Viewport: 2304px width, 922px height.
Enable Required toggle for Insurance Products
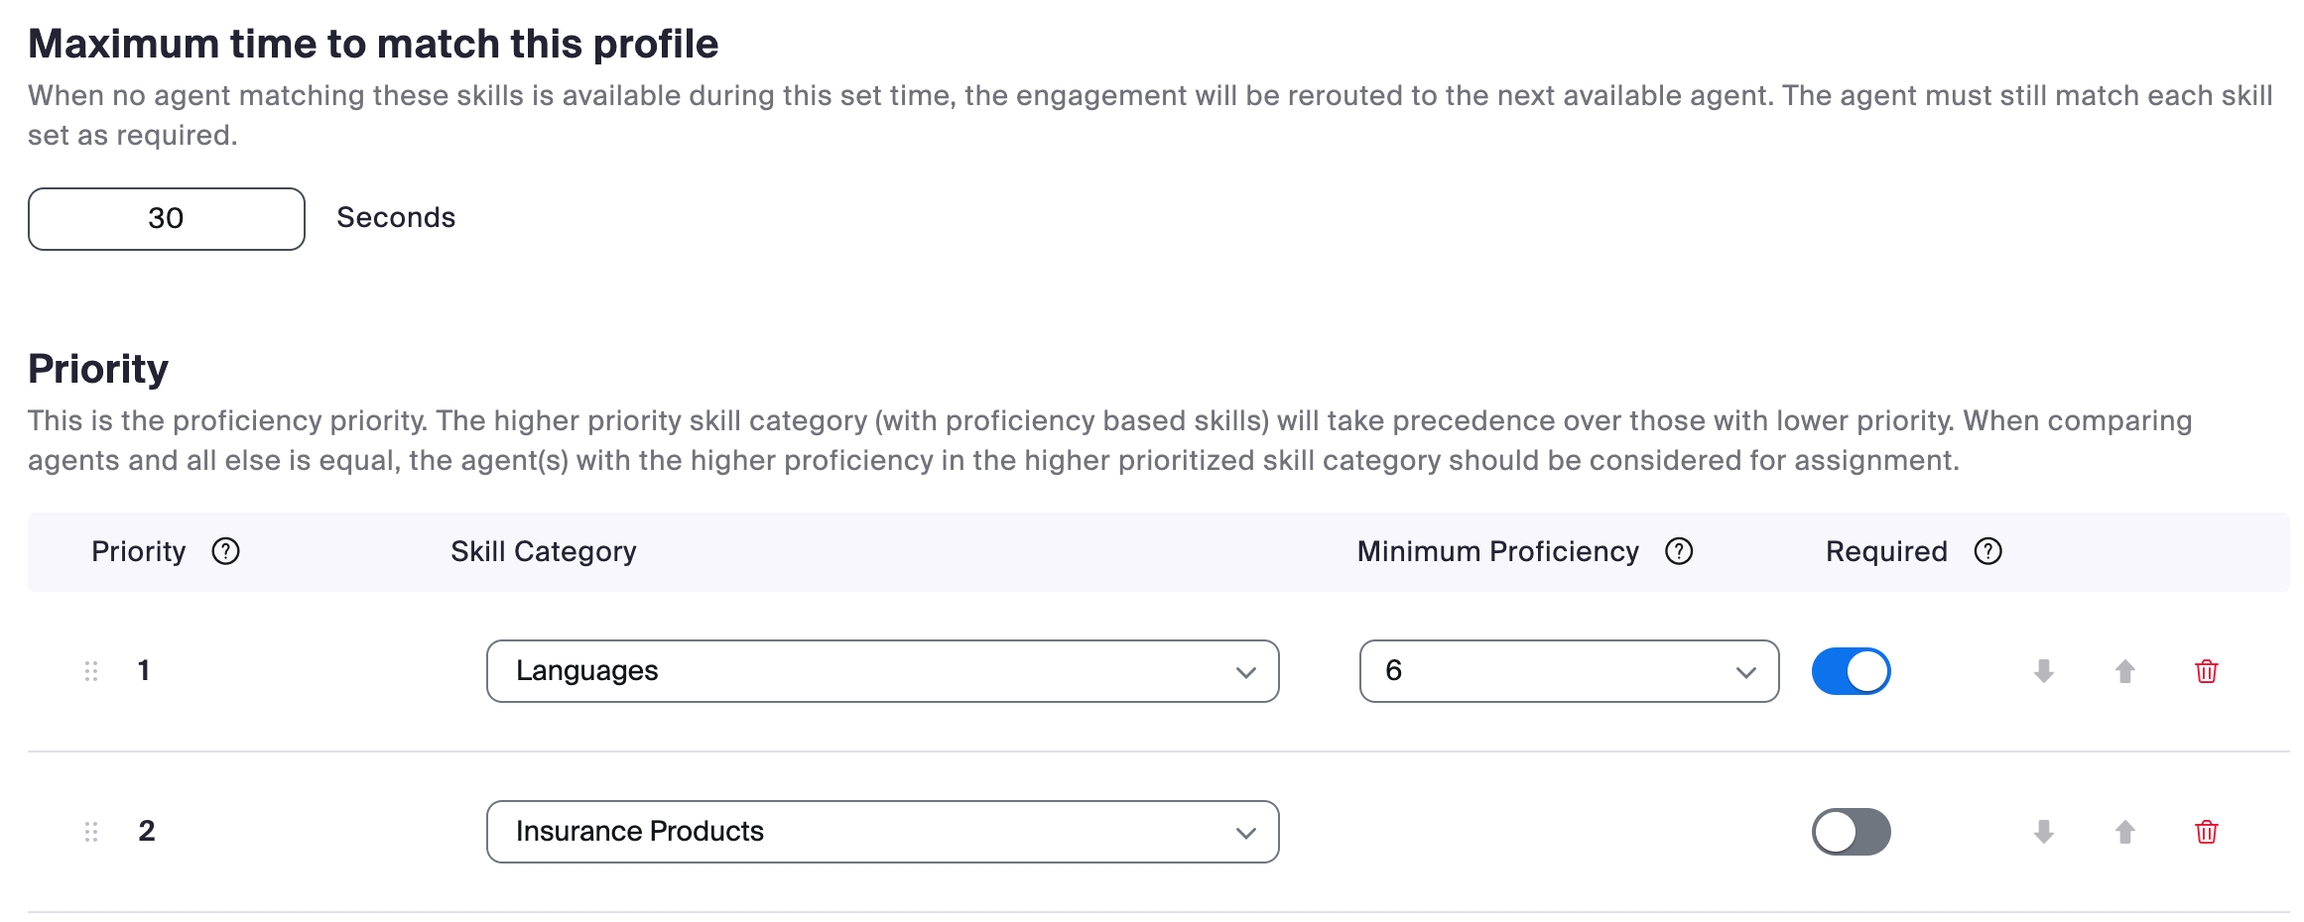tap(1851, 832)
